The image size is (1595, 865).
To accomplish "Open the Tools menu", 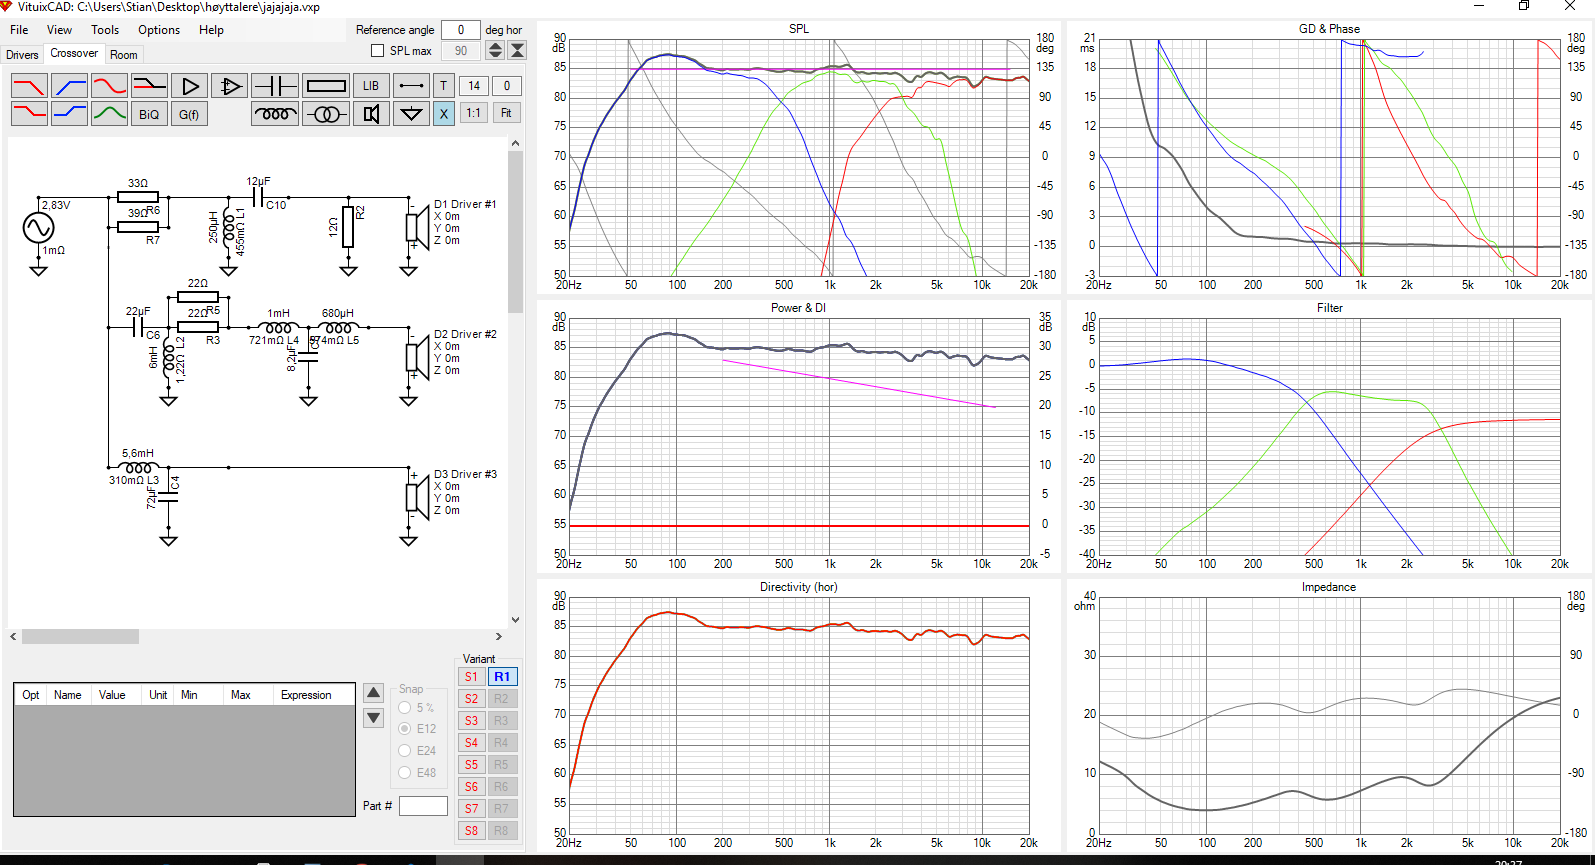I will (x=105, y=30).
